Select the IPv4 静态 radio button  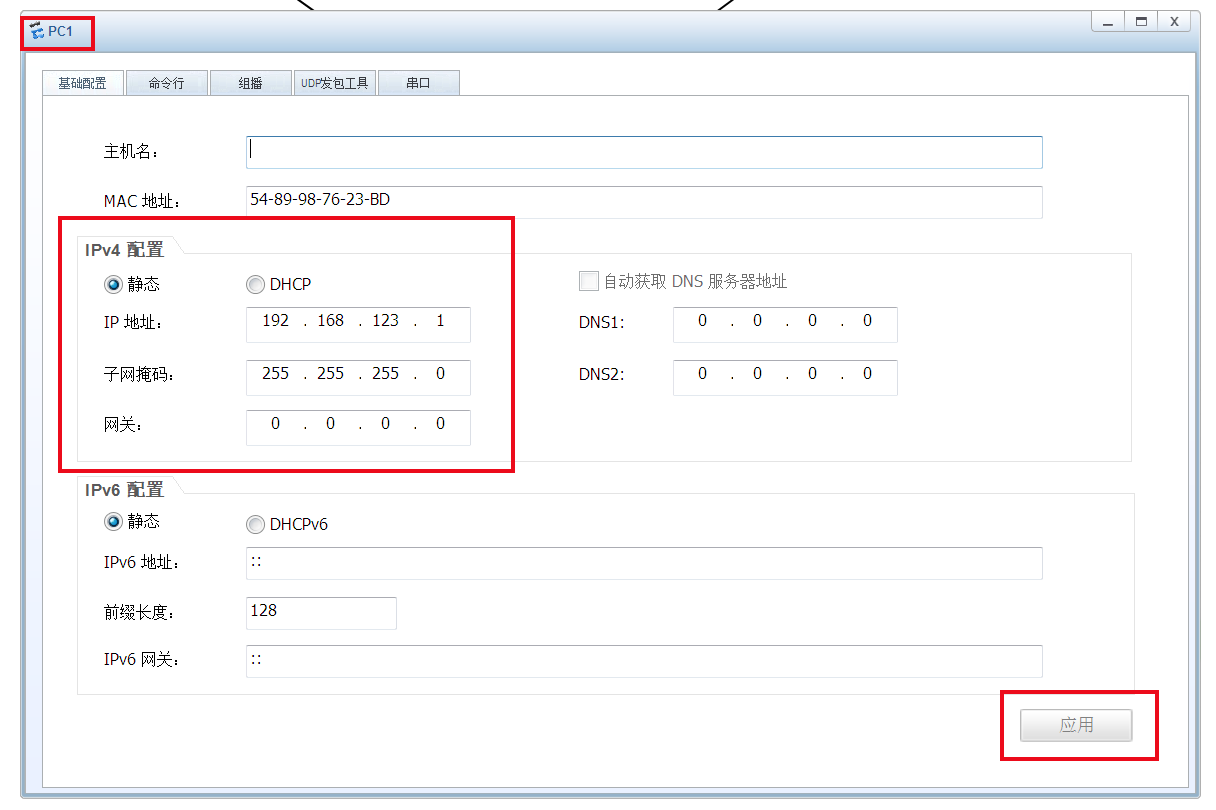coord(113,284)
